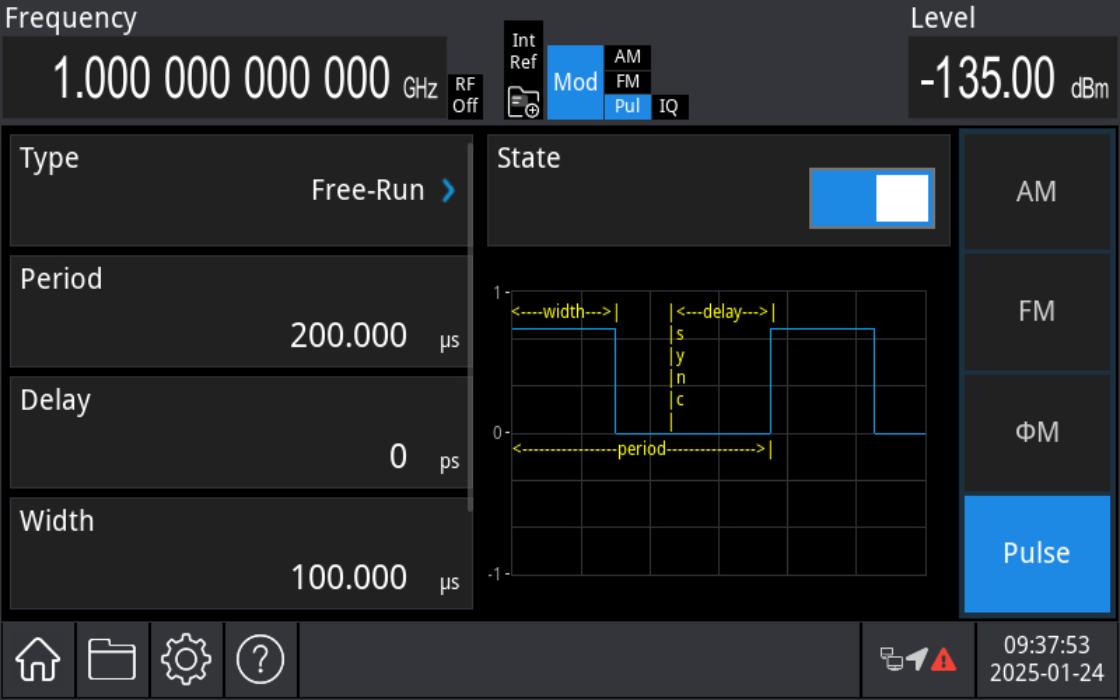The height and width of the screenshot is (700, 1120).
Task: Click the network connection icon
Action: pos(892,660)
